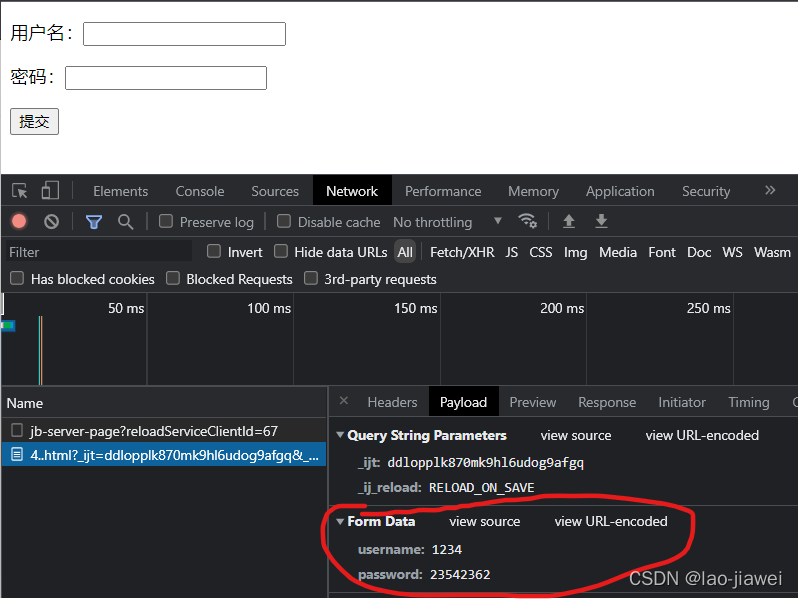The height and width of the screenshot is (599, 798).
Task: Filter by Img requests
Action: coord(576,252)
